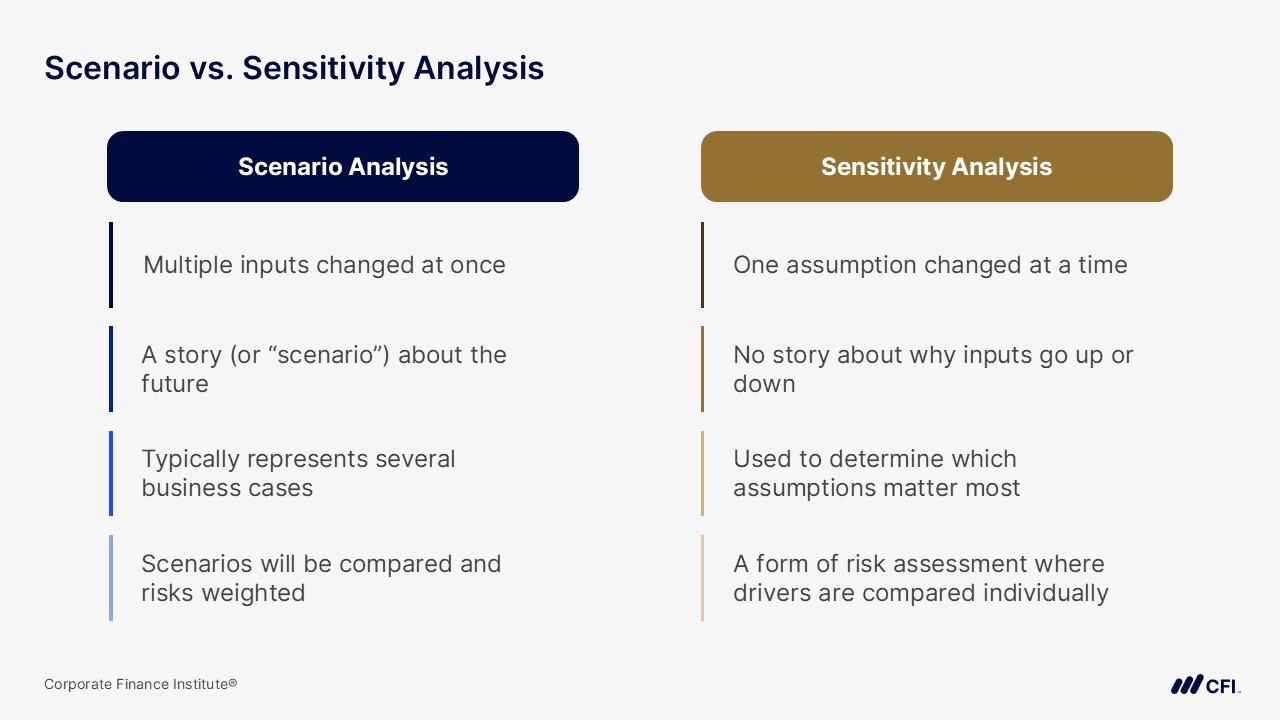Image resolution: width=1280 pixels, height=720 pixels.
Task: Select the text Multiple inputs changed at once
Action: pos(324,265)
